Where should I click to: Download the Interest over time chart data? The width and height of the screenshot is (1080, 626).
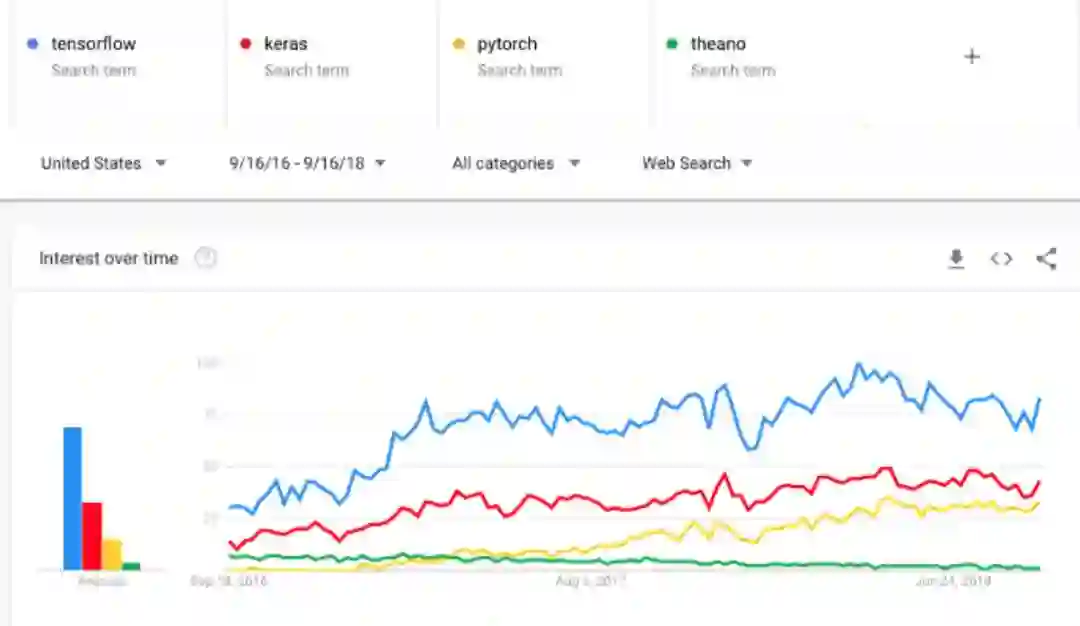point(956,259)
